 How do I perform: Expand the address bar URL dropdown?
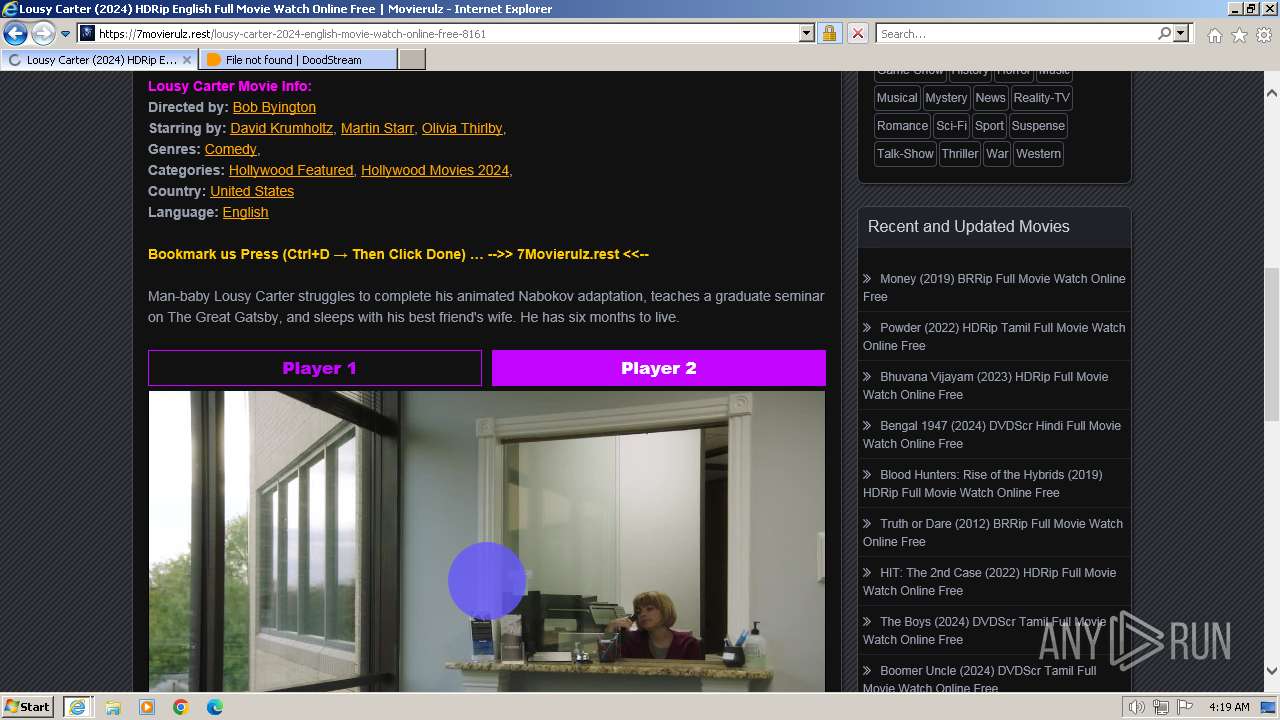[x=807, y=33]
